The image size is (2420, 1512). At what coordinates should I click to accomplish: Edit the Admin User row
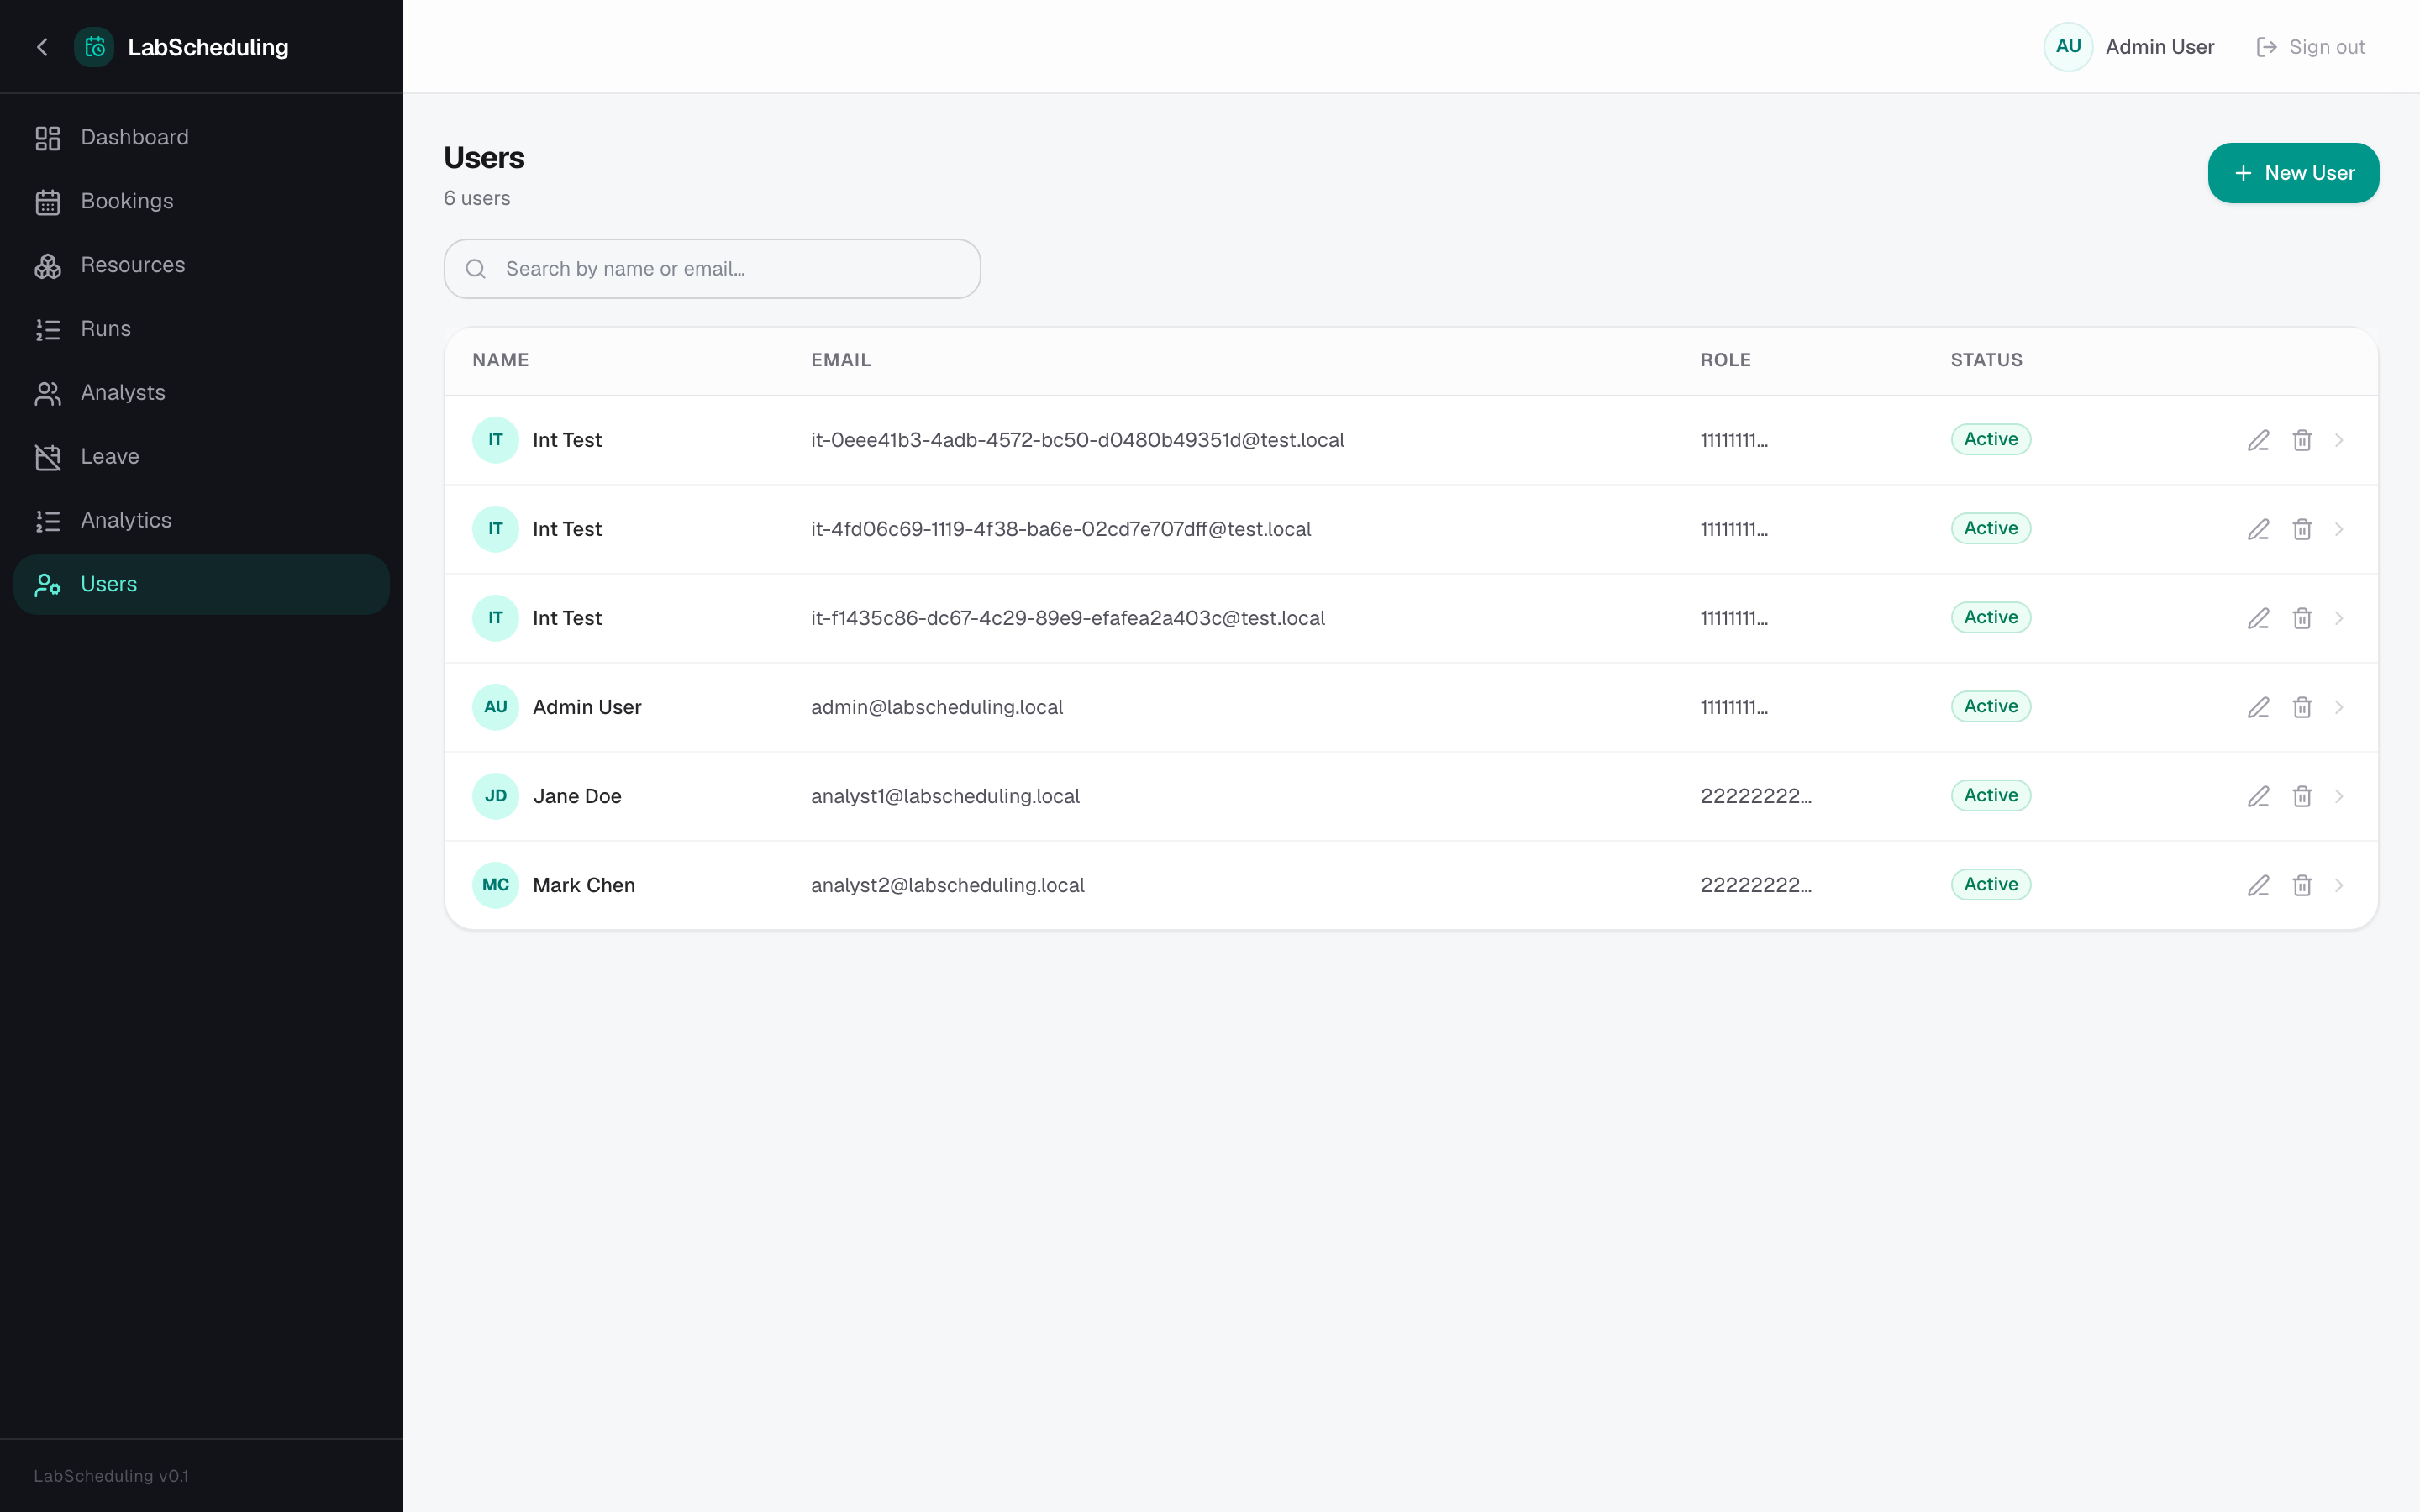click(x=2258, y=707)
